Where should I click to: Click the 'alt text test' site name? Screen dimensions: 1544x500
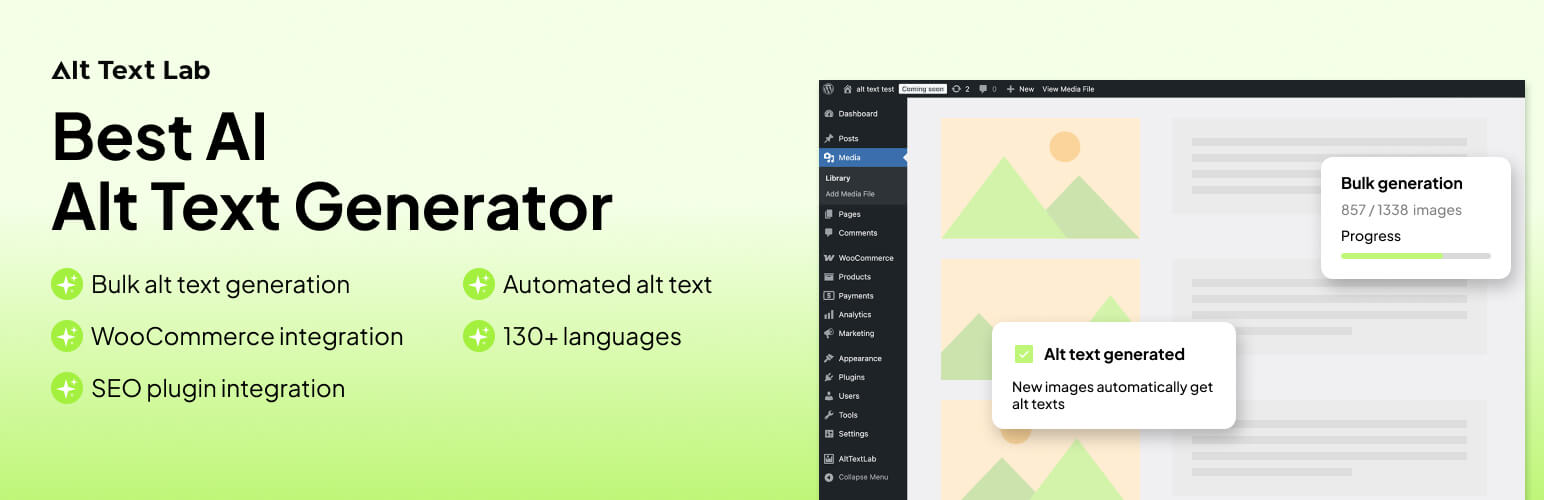tap(875, 89)
